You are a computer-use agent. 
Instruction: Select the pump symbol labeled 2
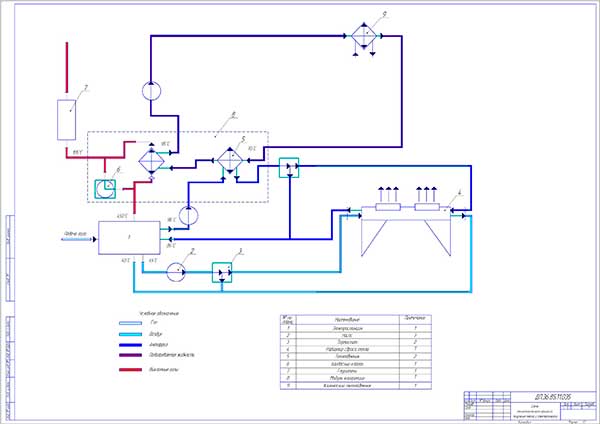pos(176,272)
